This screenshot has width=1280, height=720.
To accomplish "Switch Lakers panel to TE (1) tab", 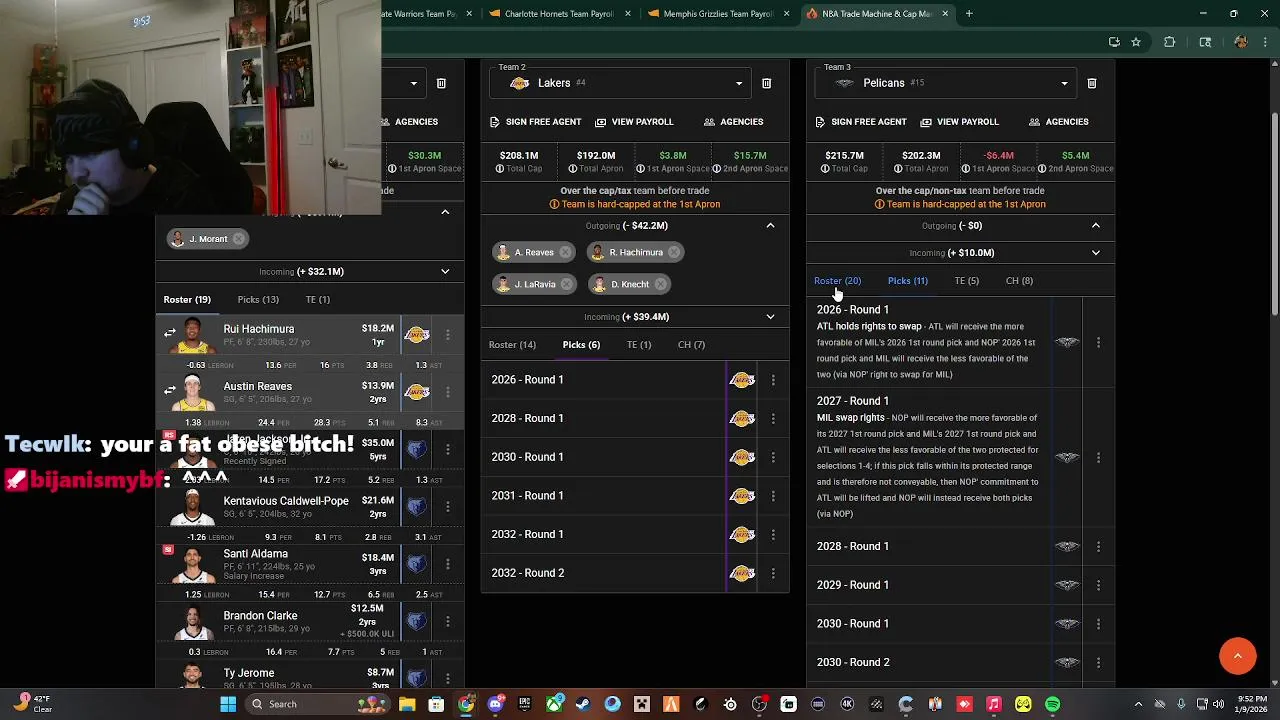I will [x=639, y=345].
